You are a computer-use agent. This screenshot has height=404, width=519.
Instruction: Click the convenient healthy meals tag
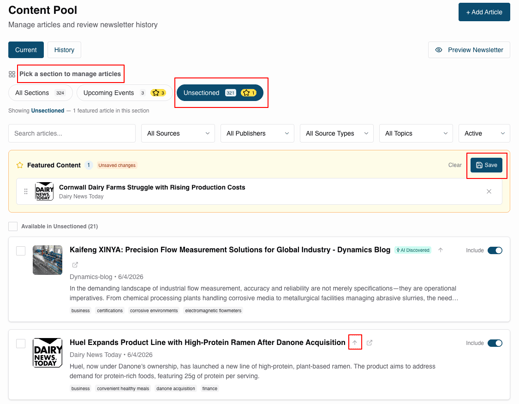(x=123, y=388)
